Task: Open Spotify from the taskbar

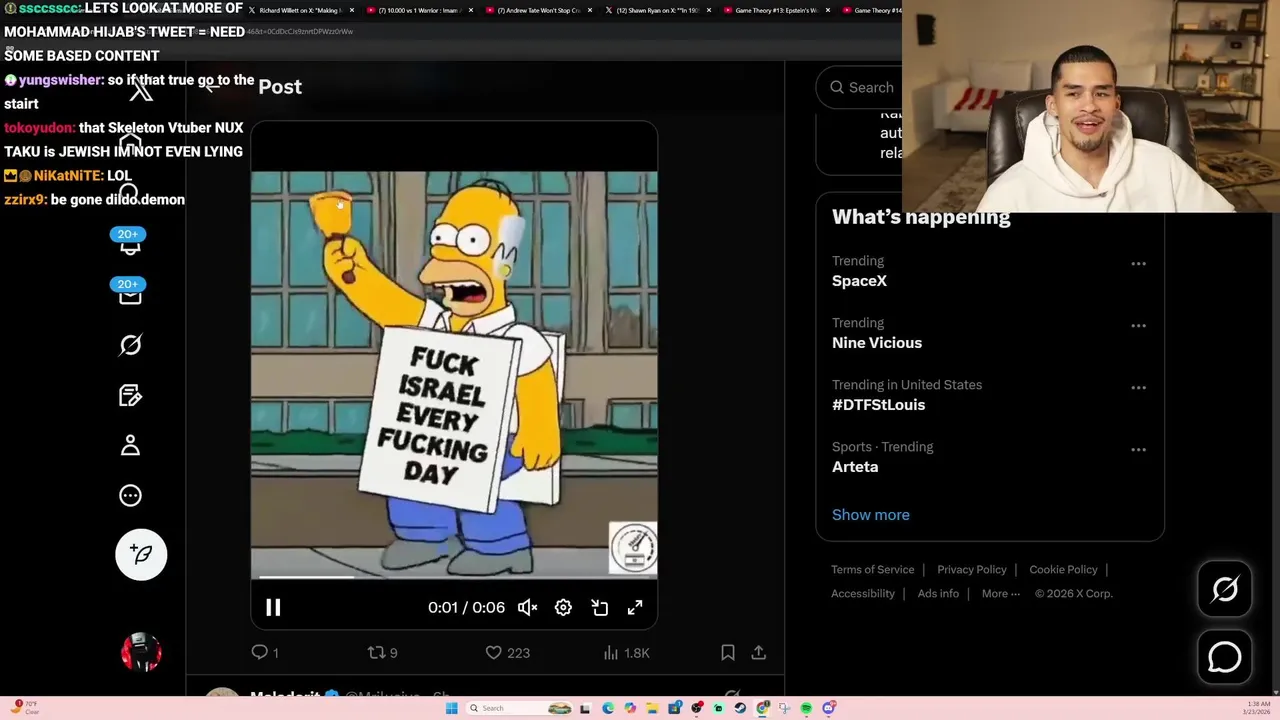Action: coord(806,708)
